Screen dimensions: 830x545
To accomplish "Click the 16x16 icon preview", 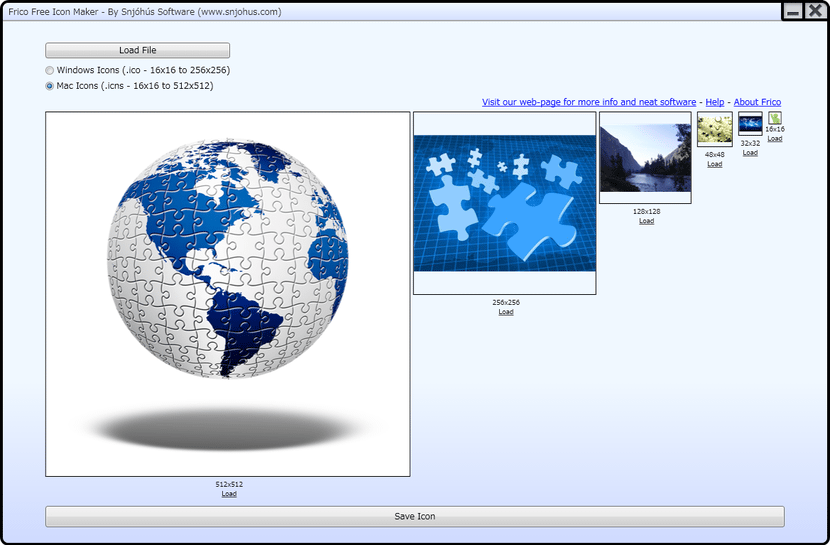I will pos(774,118).
